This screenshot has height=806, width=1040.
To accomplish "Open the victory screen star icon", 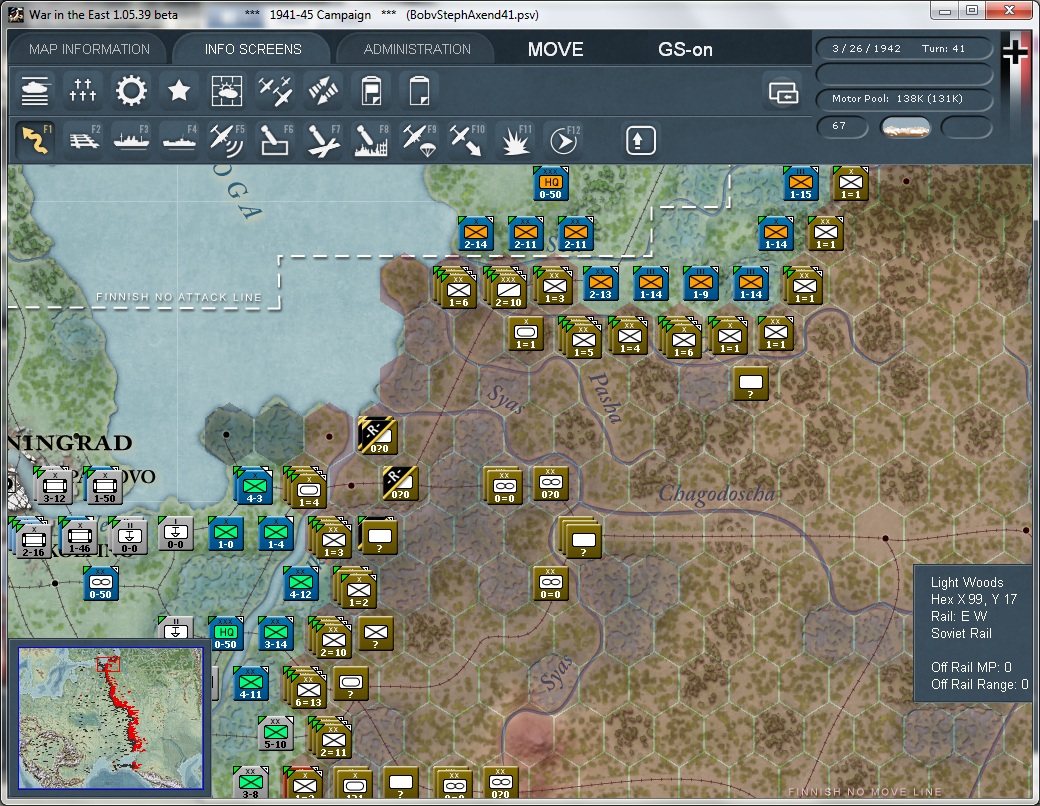I will (178, 91).
